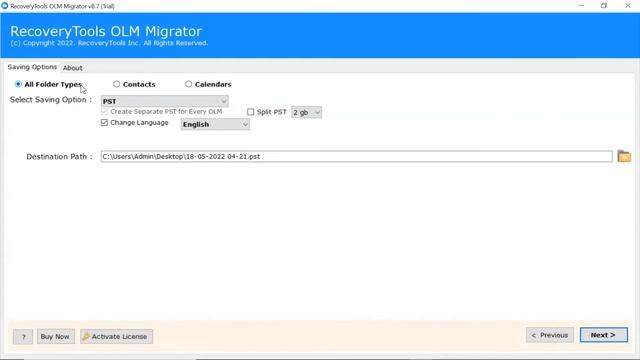
Task: Expand the 2 gb split size dropdown
Action: coord(307,112)
